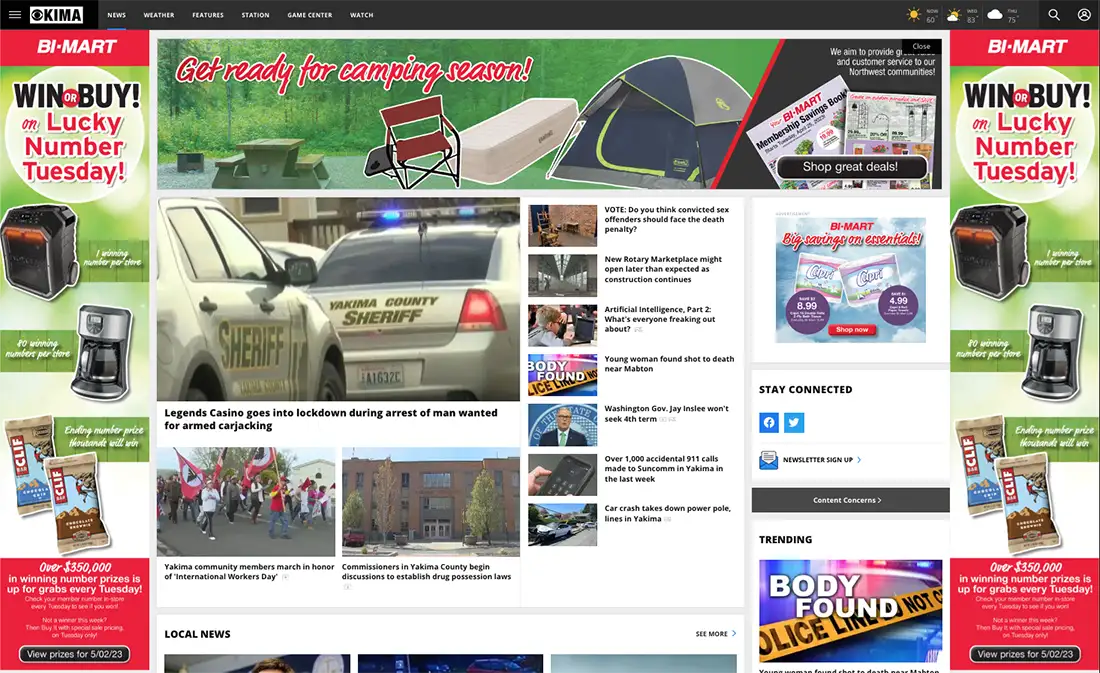Click left View prizes for 5/02/23 button

tap(74, 654)
